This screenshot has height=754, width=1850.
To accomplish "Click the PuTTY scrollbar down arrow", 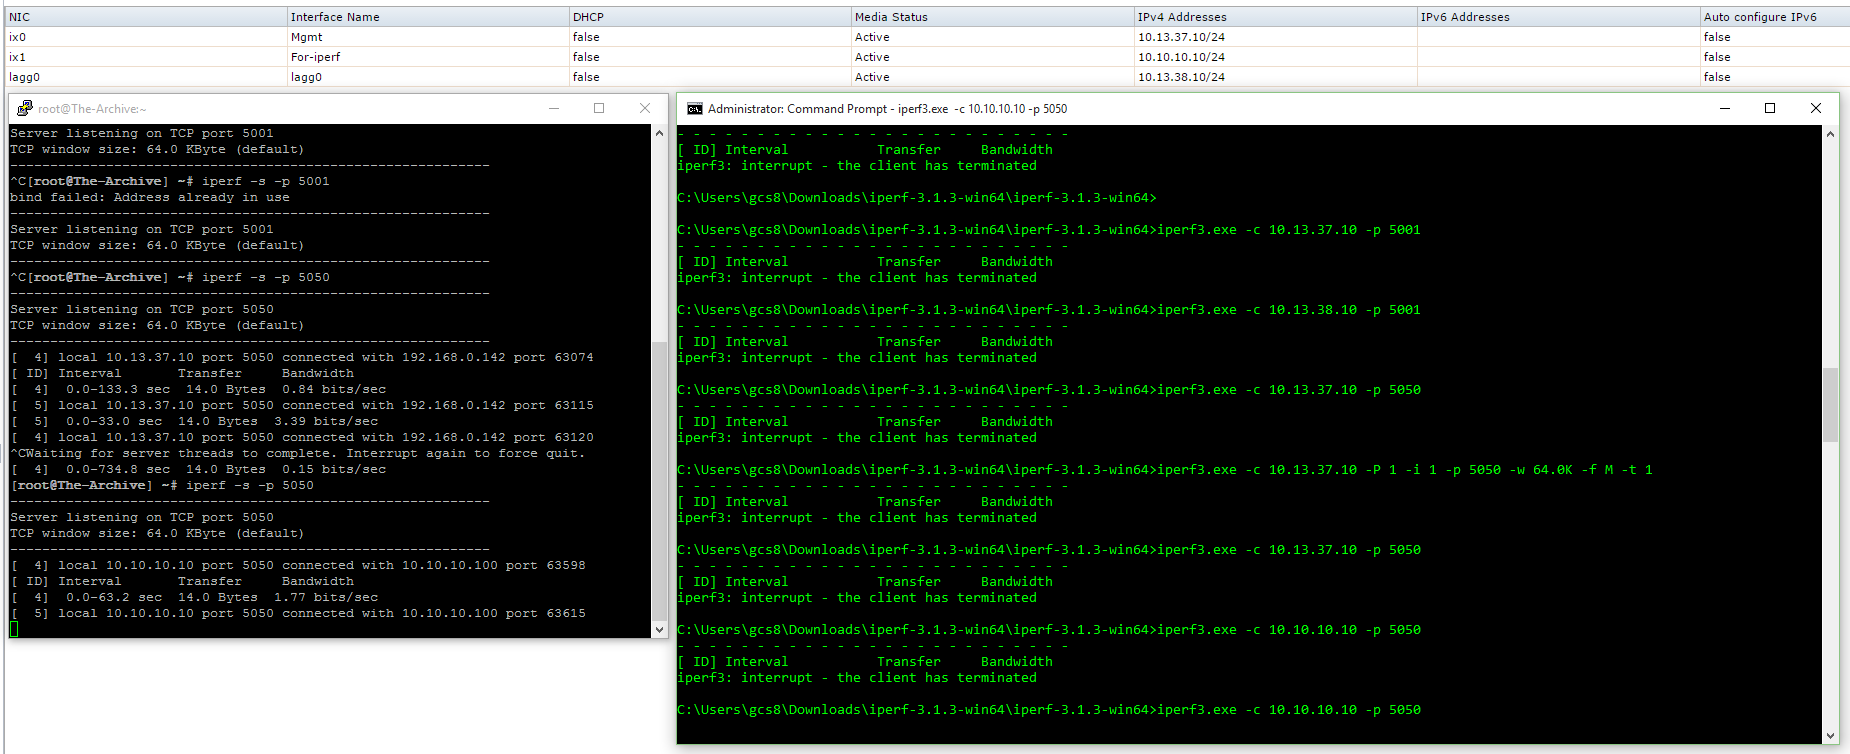I will coord(659,630).
